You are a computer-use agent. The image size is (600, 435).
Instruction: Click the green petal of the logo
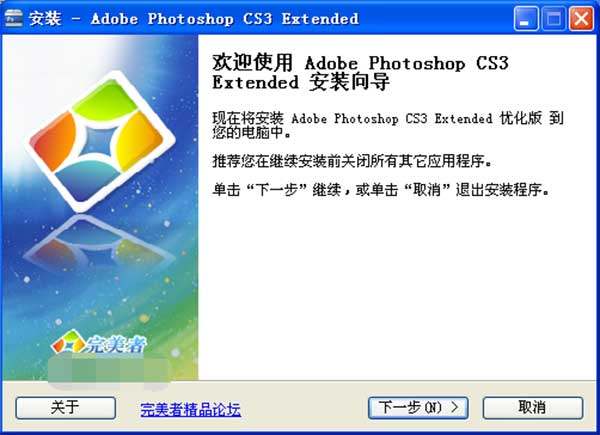[102, 99]
